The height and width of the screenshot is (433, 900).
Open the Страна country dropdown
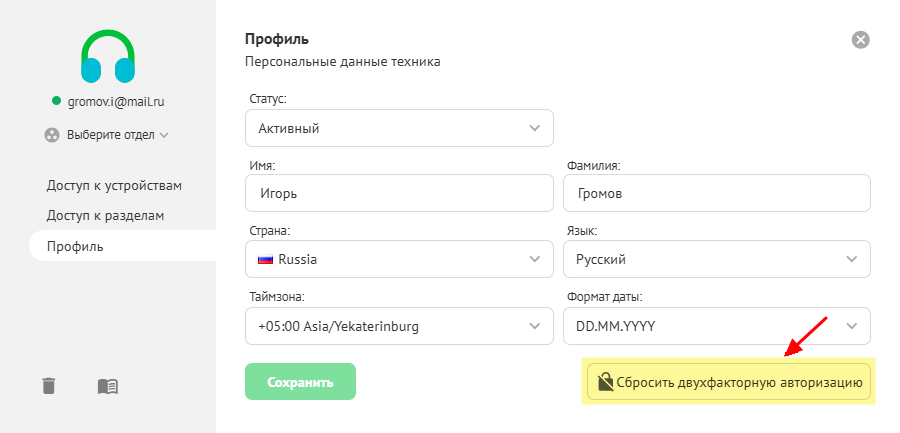point(399,259)
